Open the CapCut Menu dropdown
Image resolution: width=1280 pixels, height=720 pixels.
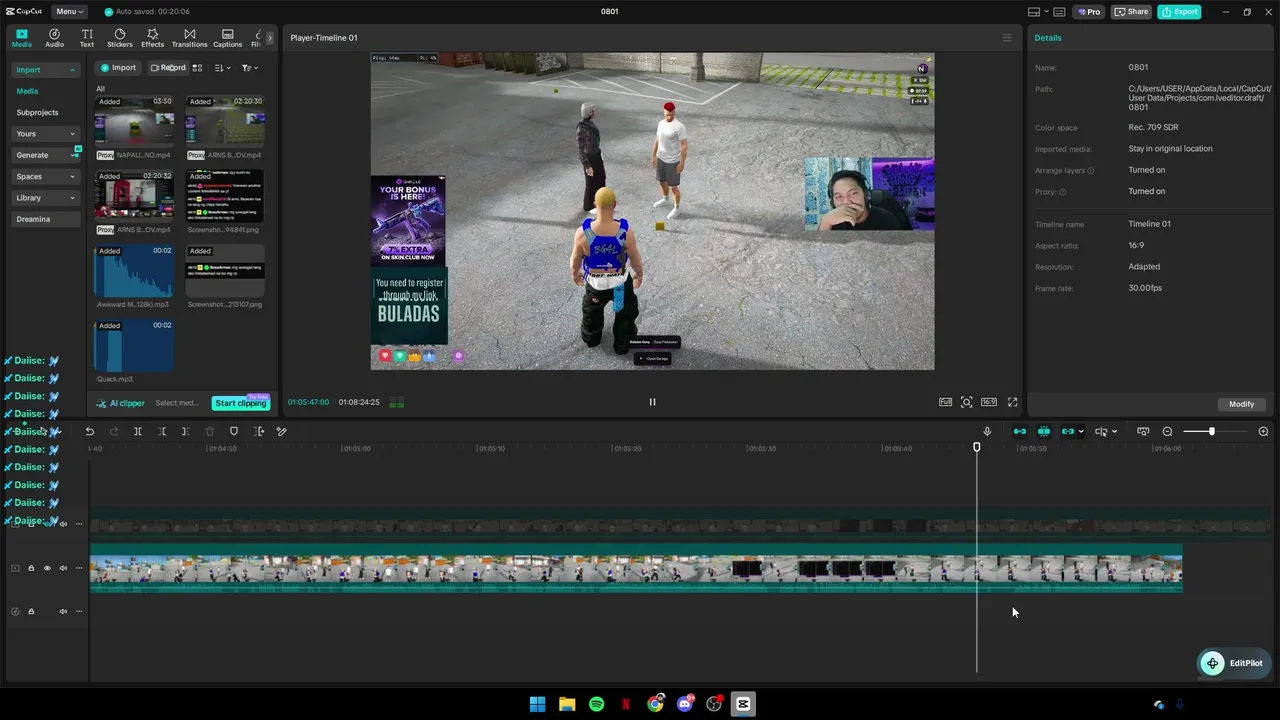(69, 12)
